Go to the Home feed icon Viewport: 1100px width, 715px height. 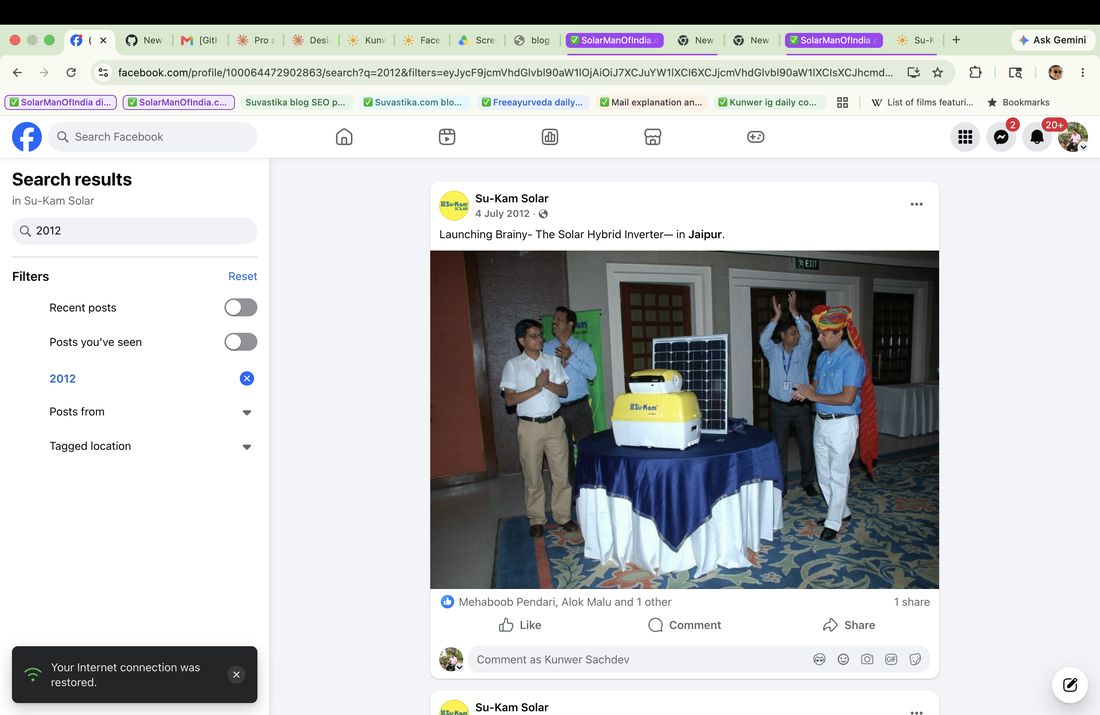(x=344, y=137)
